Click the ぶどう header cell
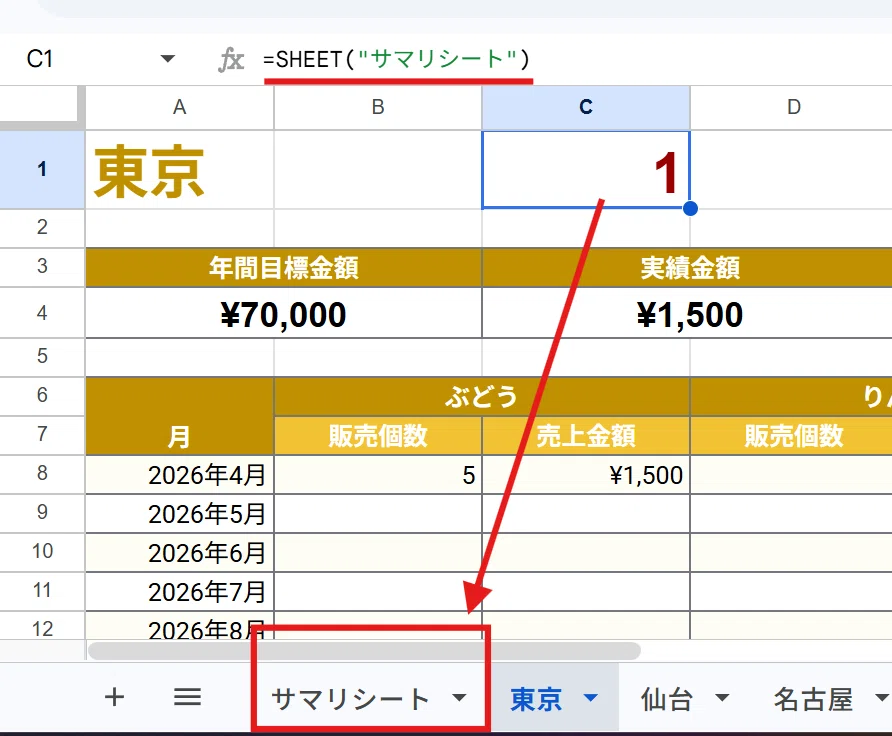The image size is (892, 736). click(482, 396)
